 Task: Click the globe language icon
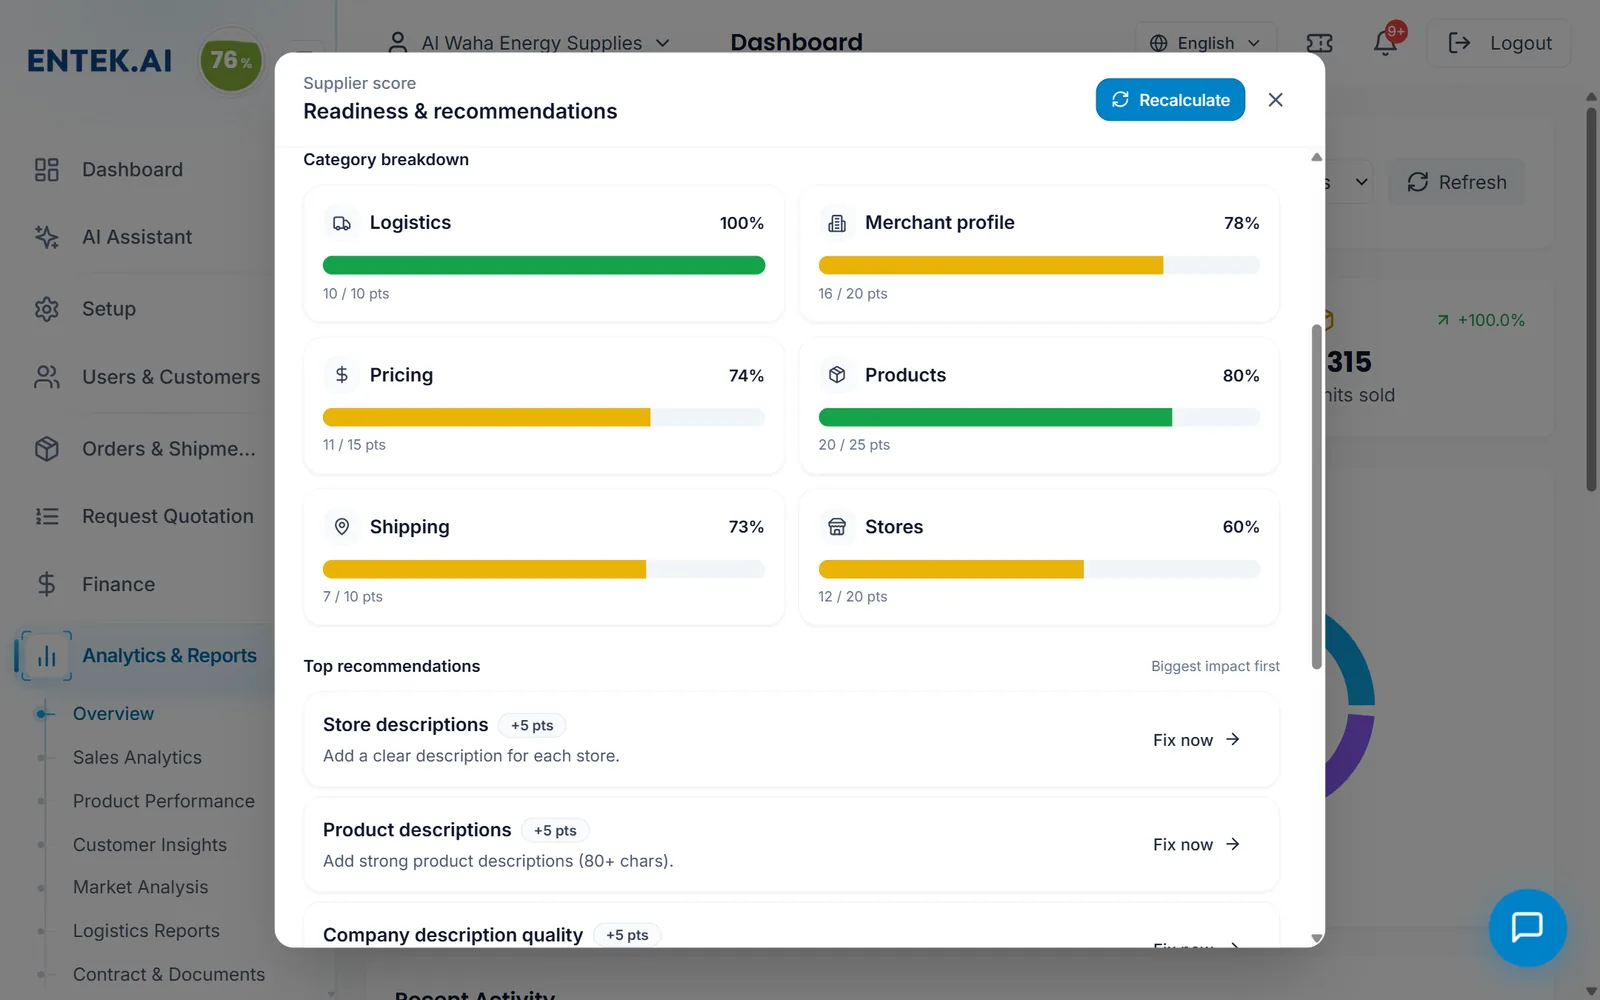click(1159, 43)
